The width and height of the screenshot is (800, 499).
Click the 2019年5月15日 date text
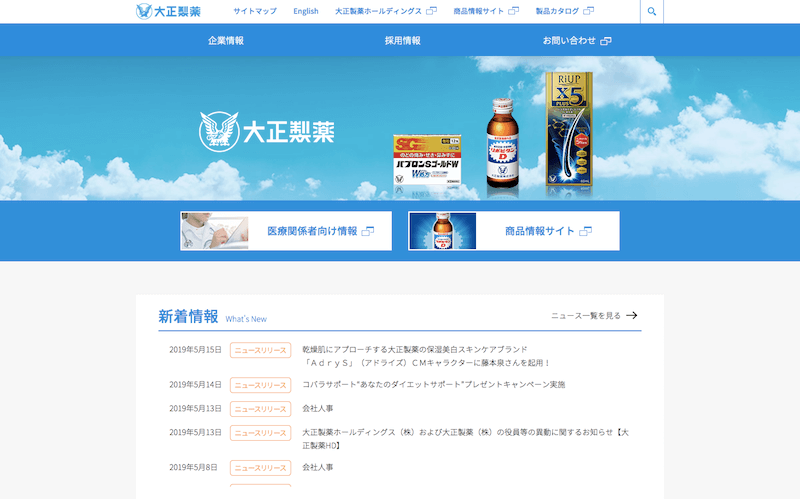(195, 350)
